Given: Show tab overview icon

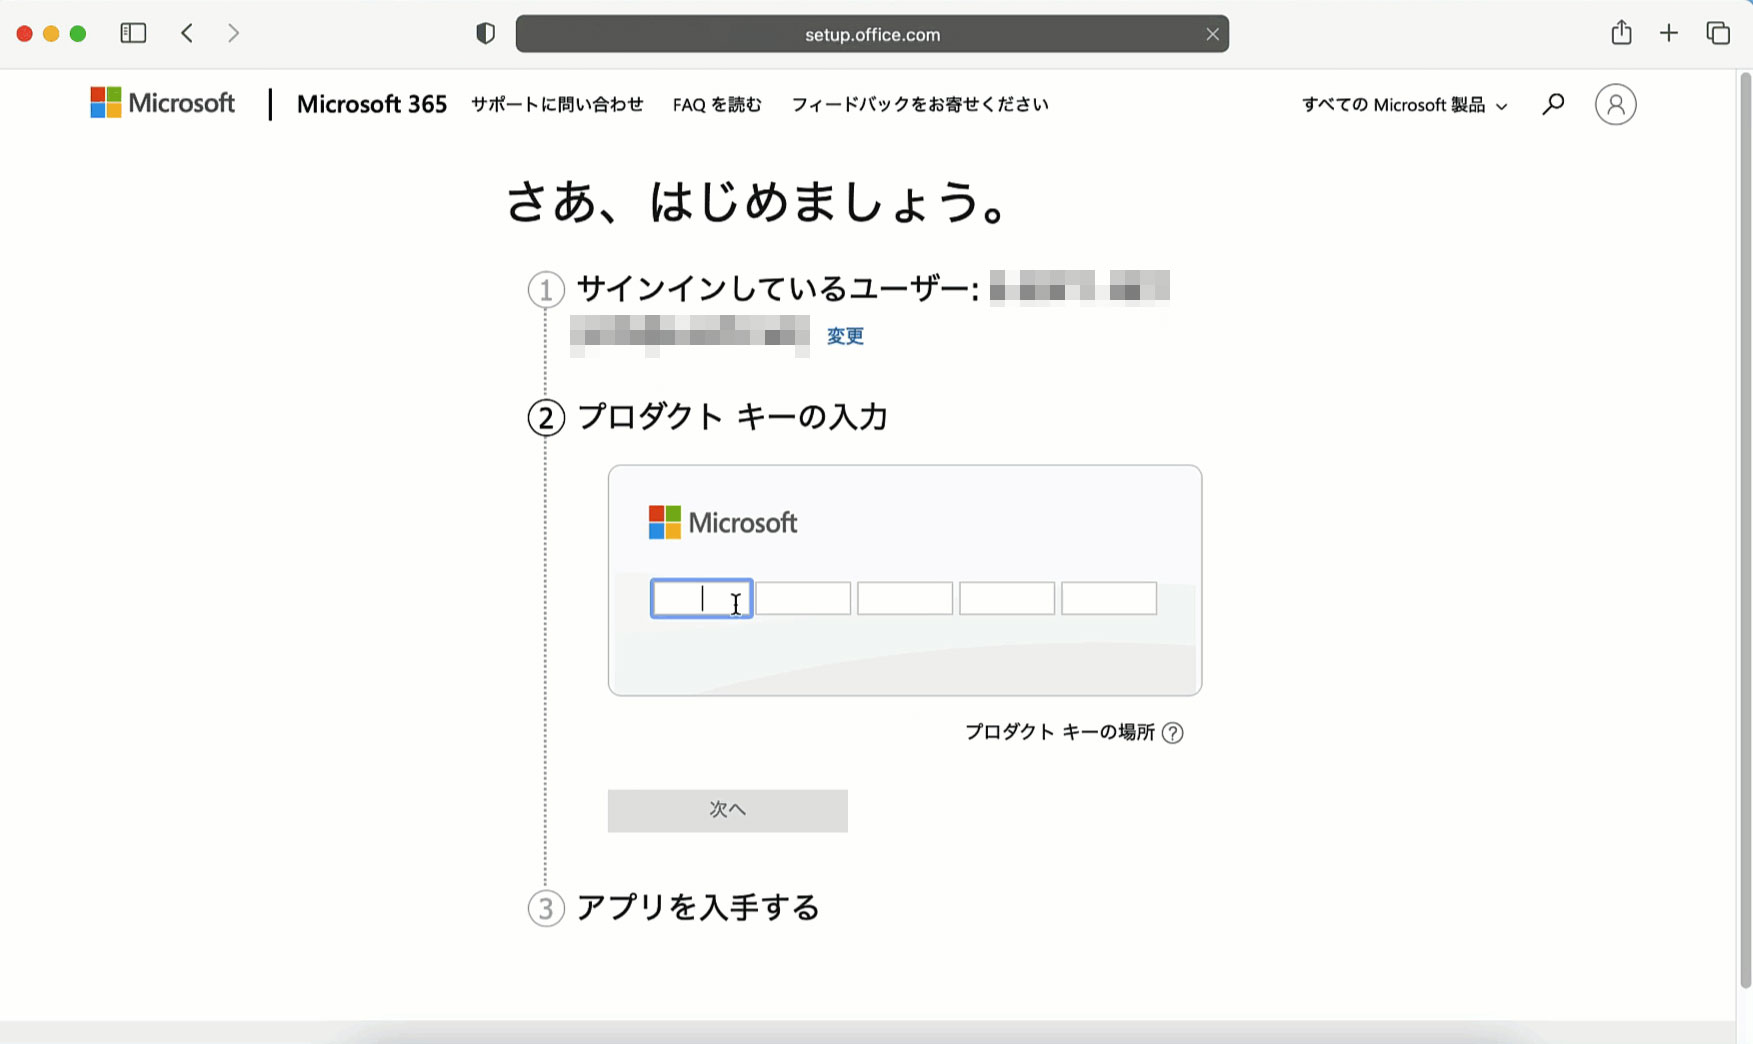Looking at the screenshot, I should point(1718,33).
